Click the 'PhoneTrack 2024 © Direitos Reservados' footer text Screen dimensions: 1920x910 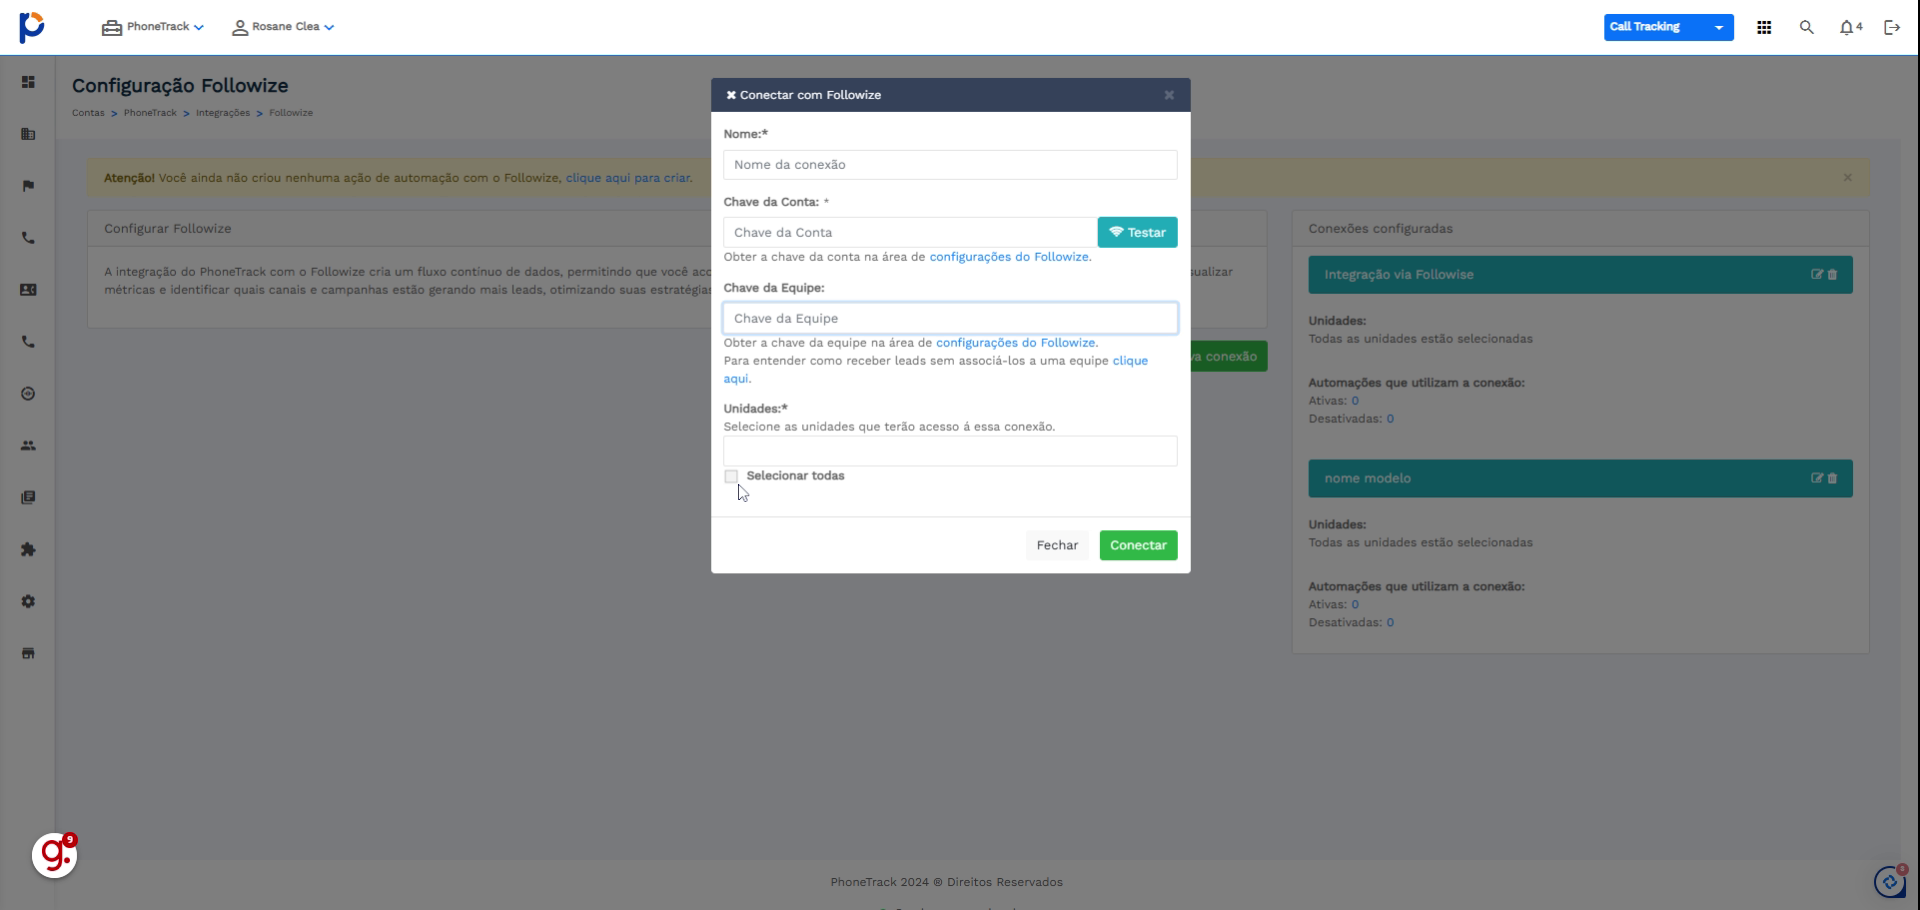click(946, 883)
